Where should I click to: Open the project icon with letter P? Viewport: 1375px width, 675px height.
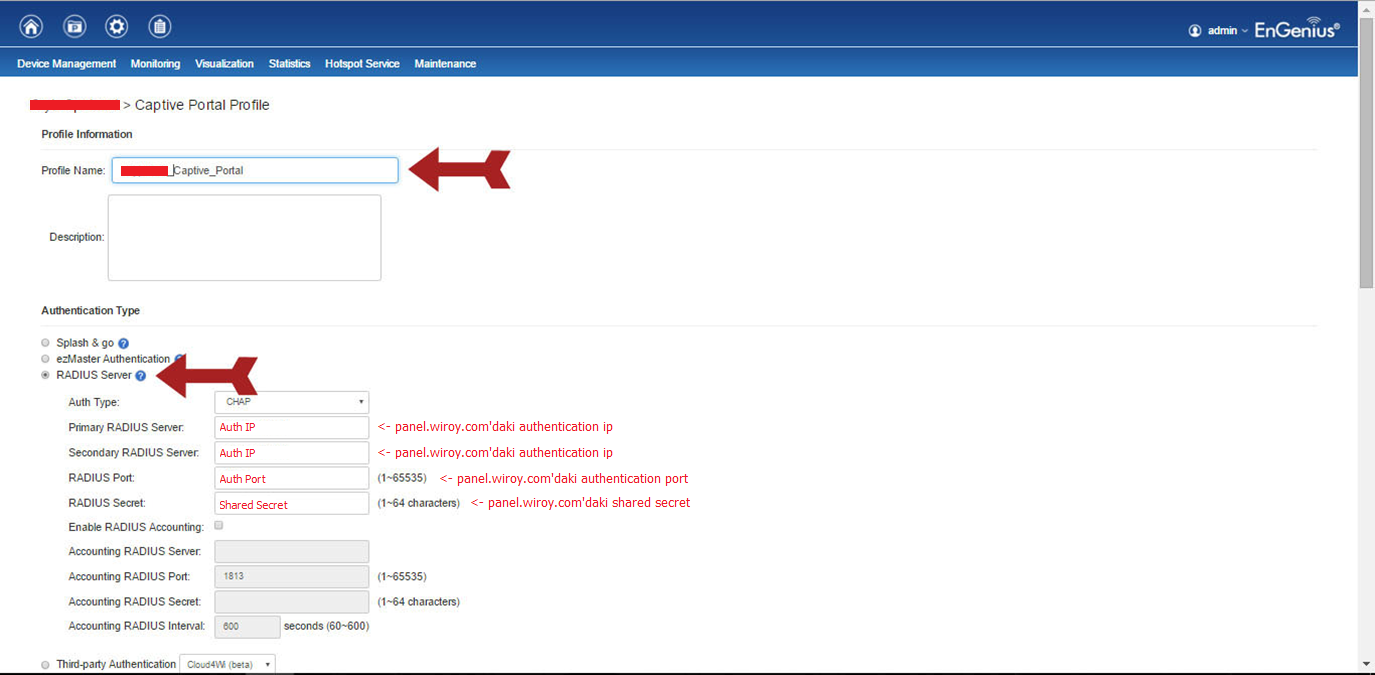tap(74, 27)
